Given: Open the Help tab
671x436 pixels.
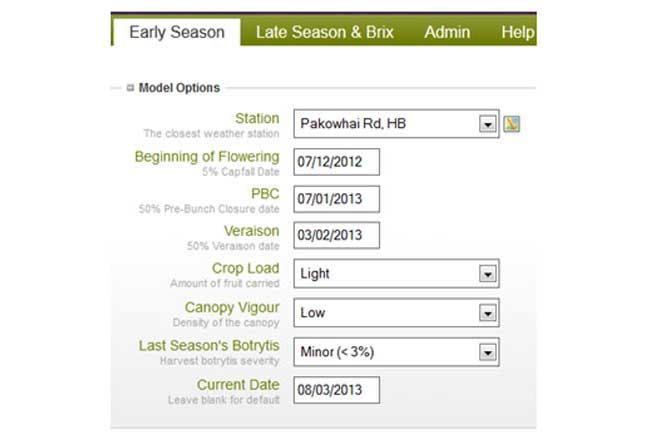Looking at the screenshot, I should 517,32.
